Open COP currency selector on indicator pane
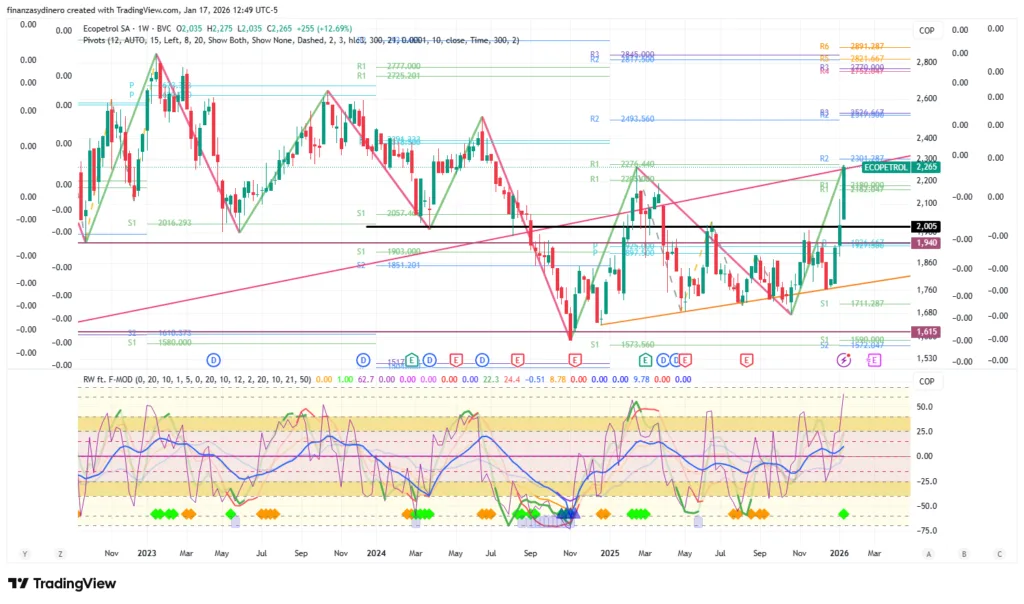This screenshot has height=604, width=1024. (925, 381)
